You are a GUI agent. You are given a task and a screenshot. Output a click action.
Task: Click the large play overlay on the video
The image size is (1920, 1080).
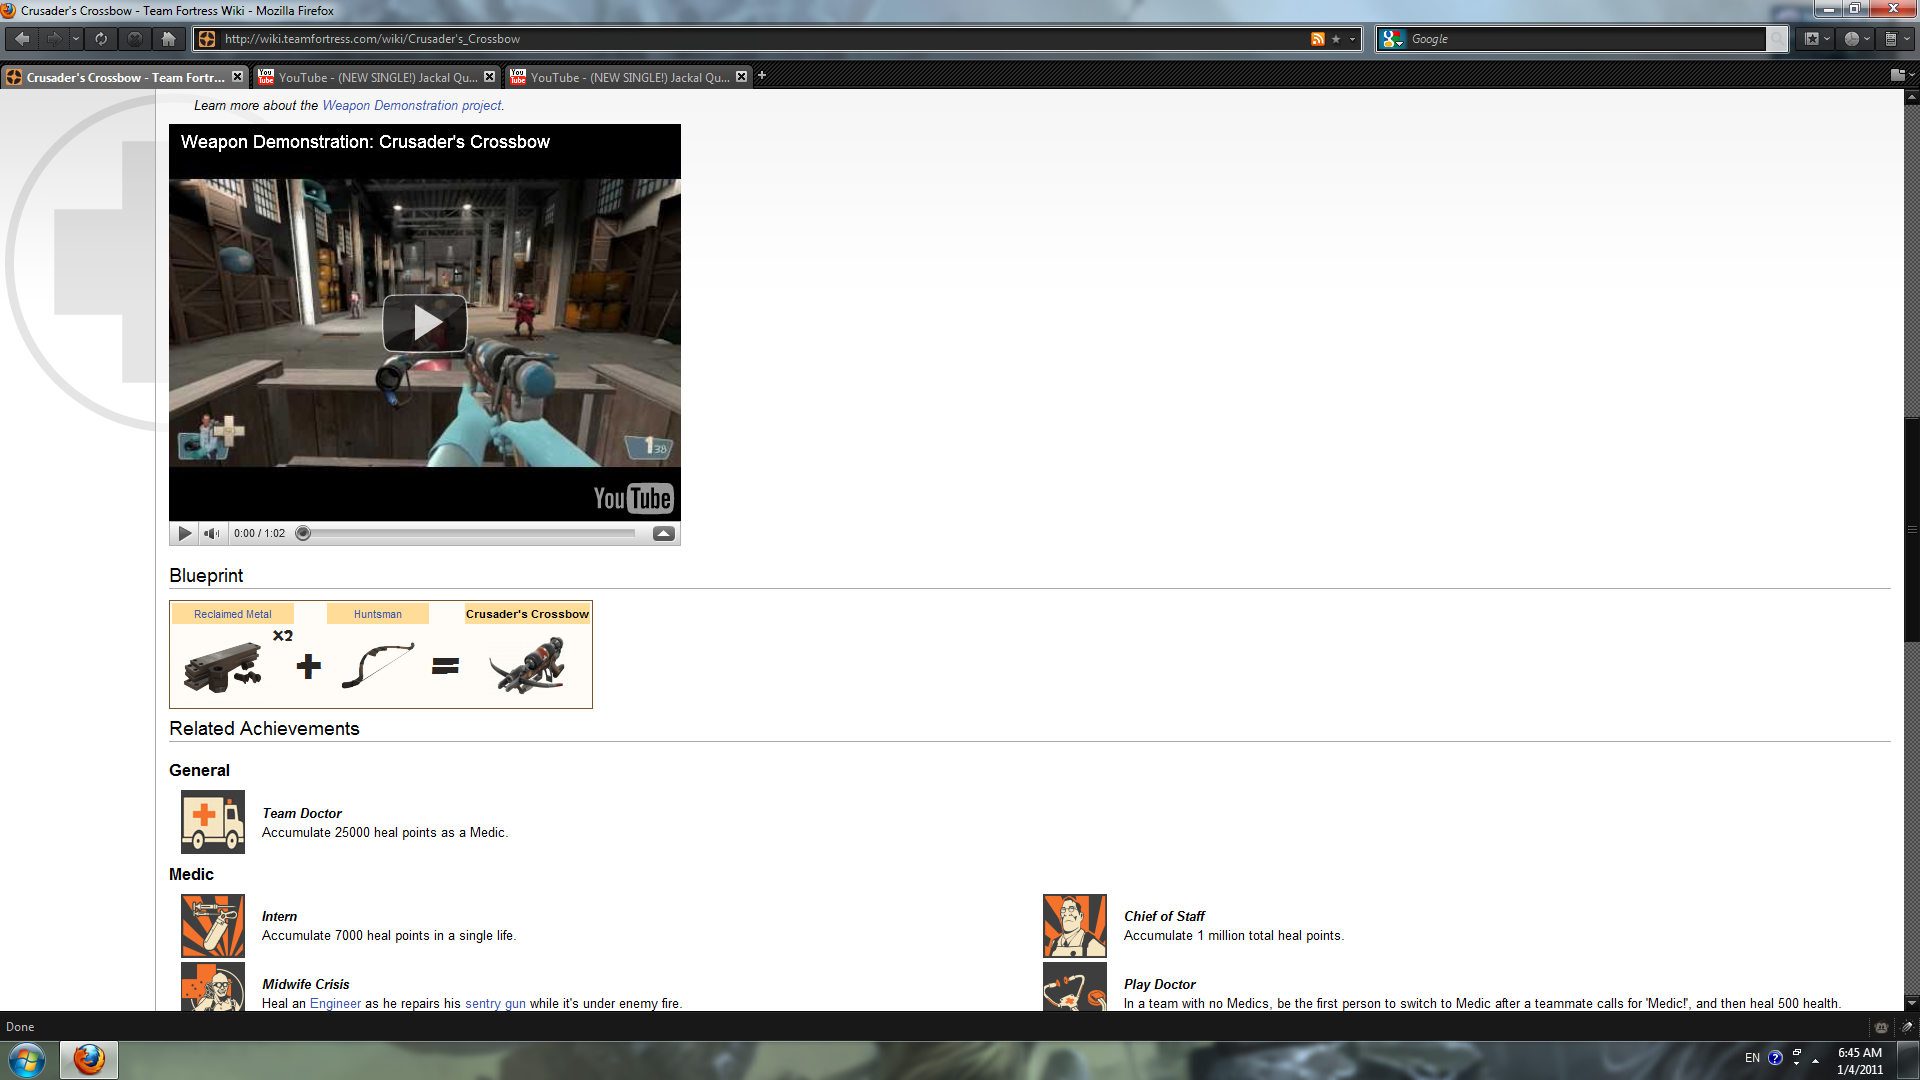point(425,323)
